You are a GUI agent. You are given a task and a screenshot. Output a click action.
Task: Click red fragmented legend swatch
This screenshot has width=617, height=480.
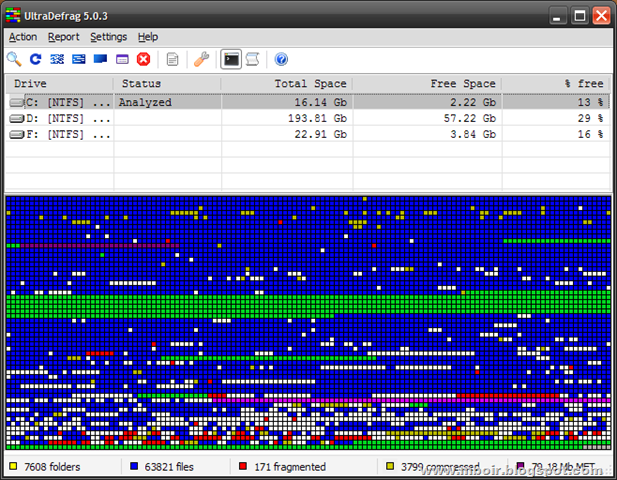tap(243, 466)
